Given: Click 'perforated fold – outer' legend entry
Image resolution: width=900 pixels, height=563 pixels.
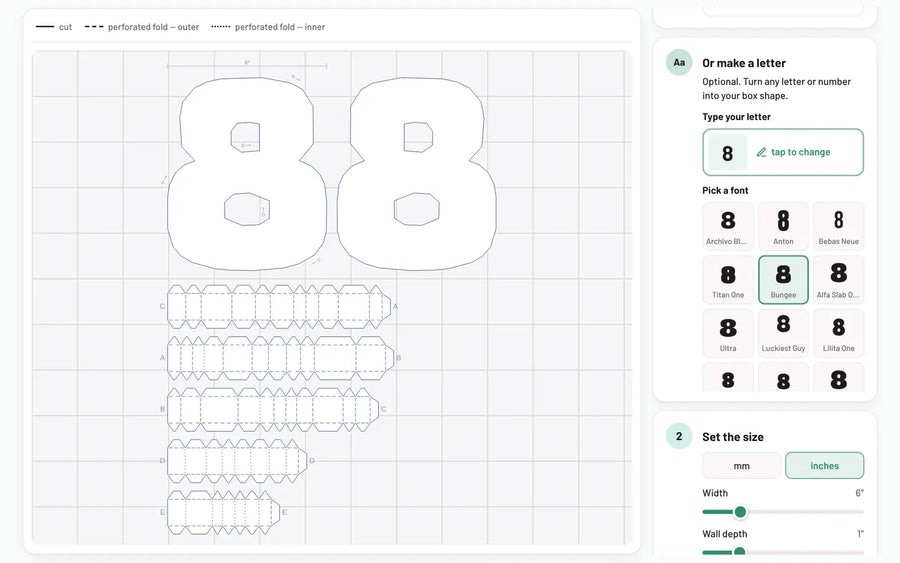Looking at the screenshot, I should point(142,27).
